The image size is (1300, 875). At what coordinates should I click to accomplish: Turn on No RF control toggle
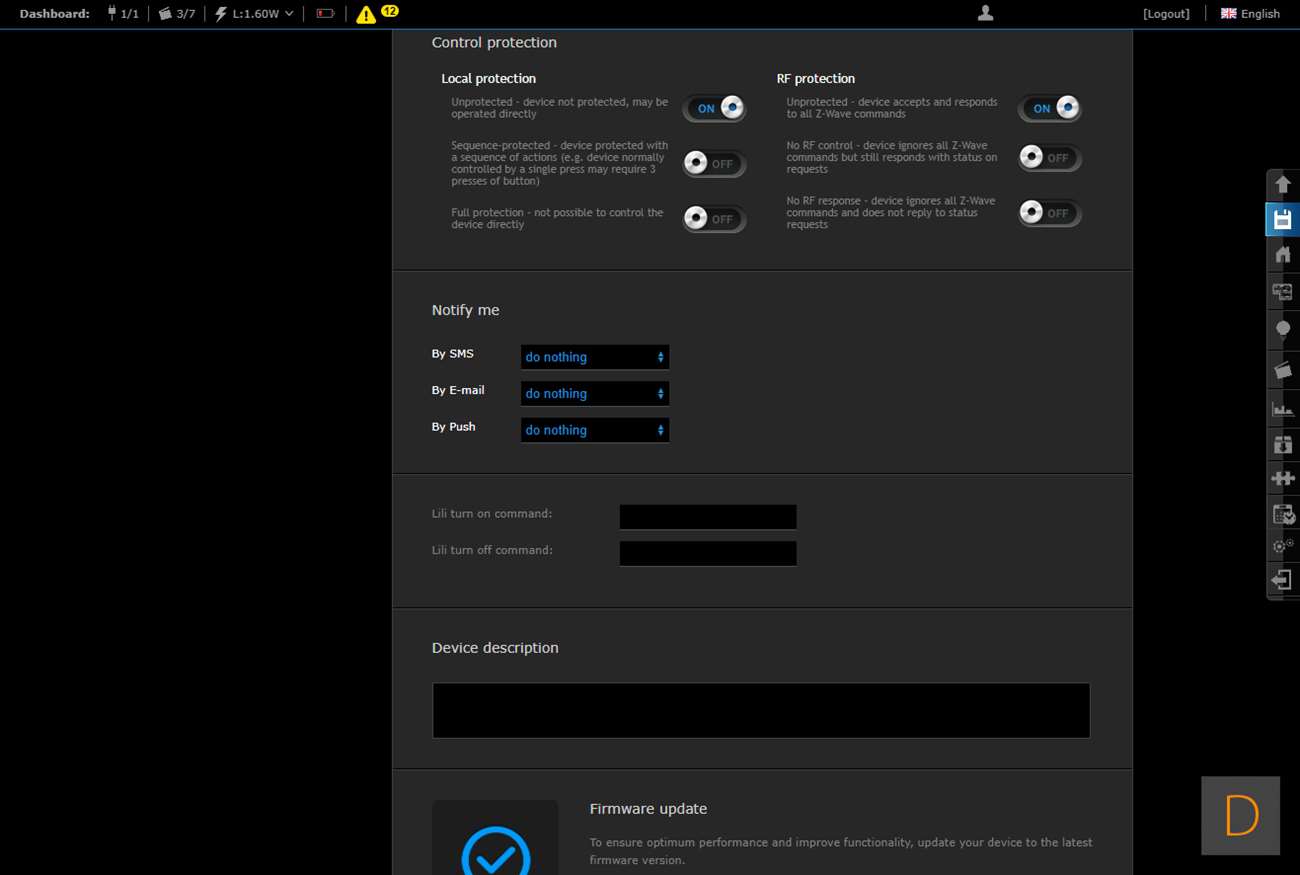click(x=1049, y=158)
